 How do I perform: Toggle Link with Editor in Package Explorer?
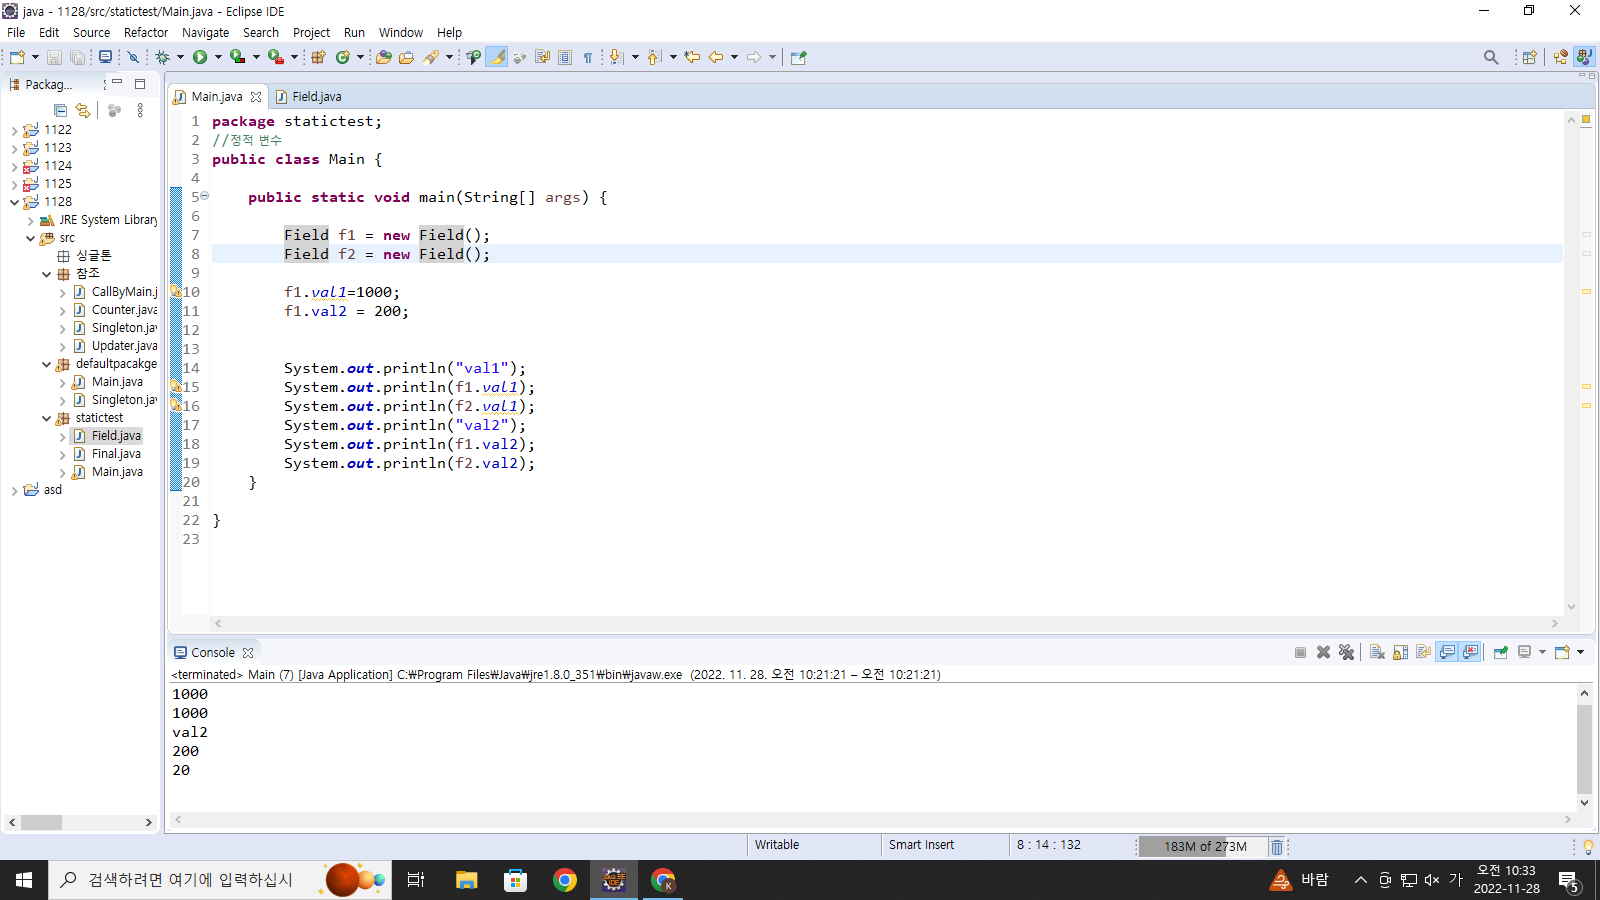[83, 110]
